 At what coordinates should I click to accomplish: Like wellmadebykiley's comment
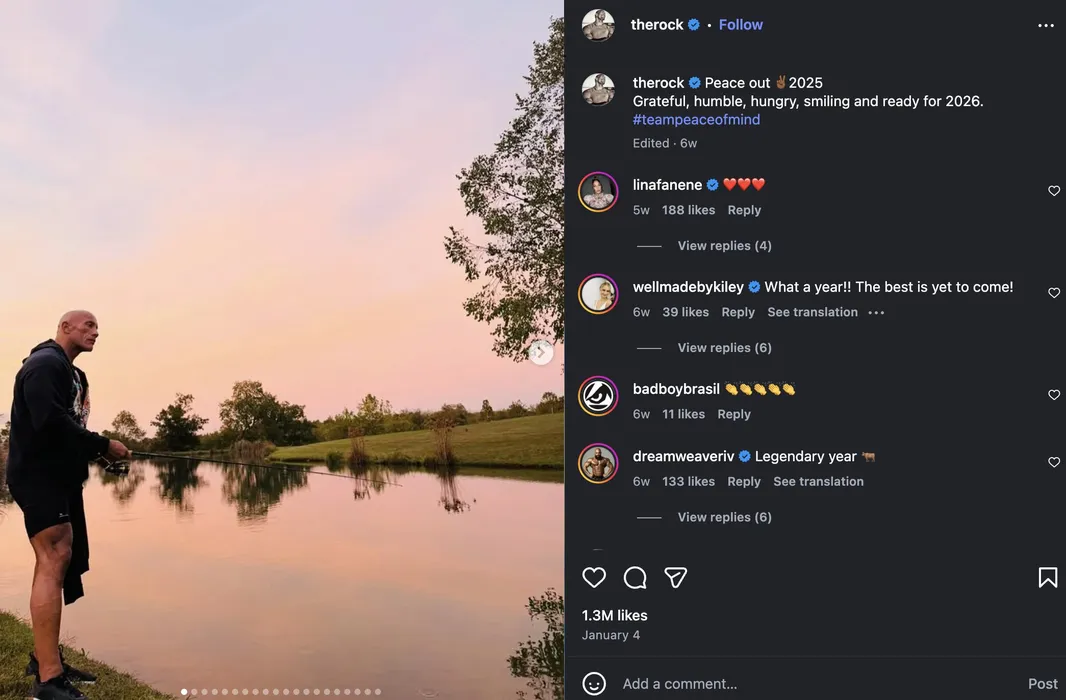[x=1053, y=293]
